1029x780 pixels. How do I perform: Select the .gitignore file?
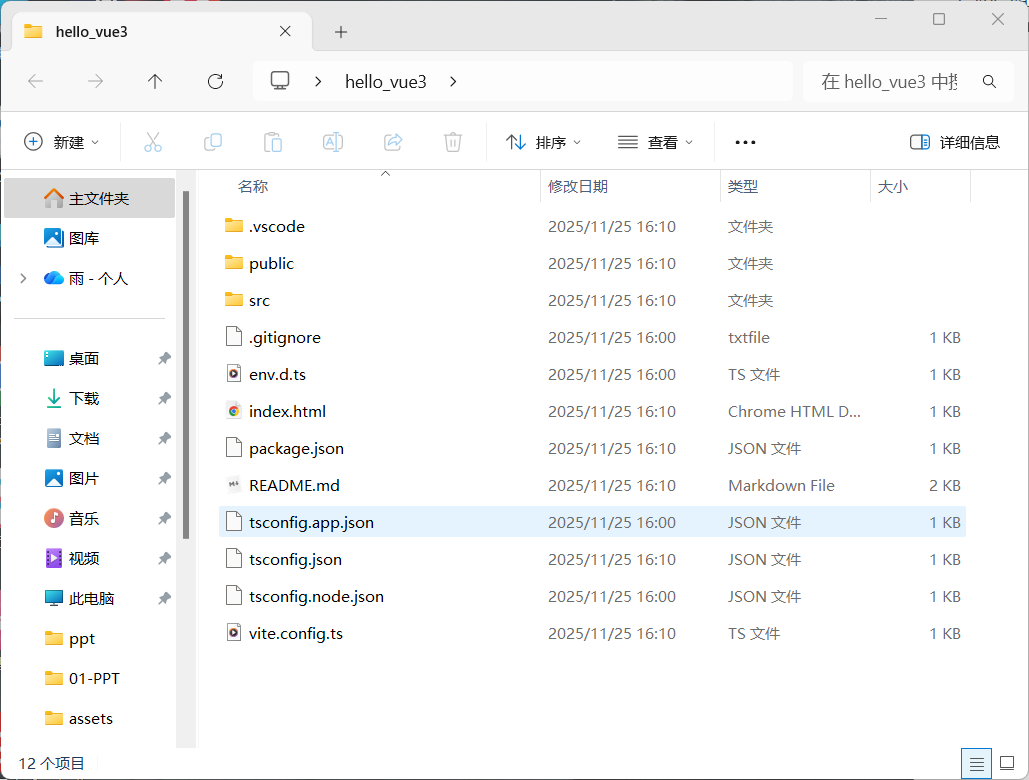coord(592,337)
